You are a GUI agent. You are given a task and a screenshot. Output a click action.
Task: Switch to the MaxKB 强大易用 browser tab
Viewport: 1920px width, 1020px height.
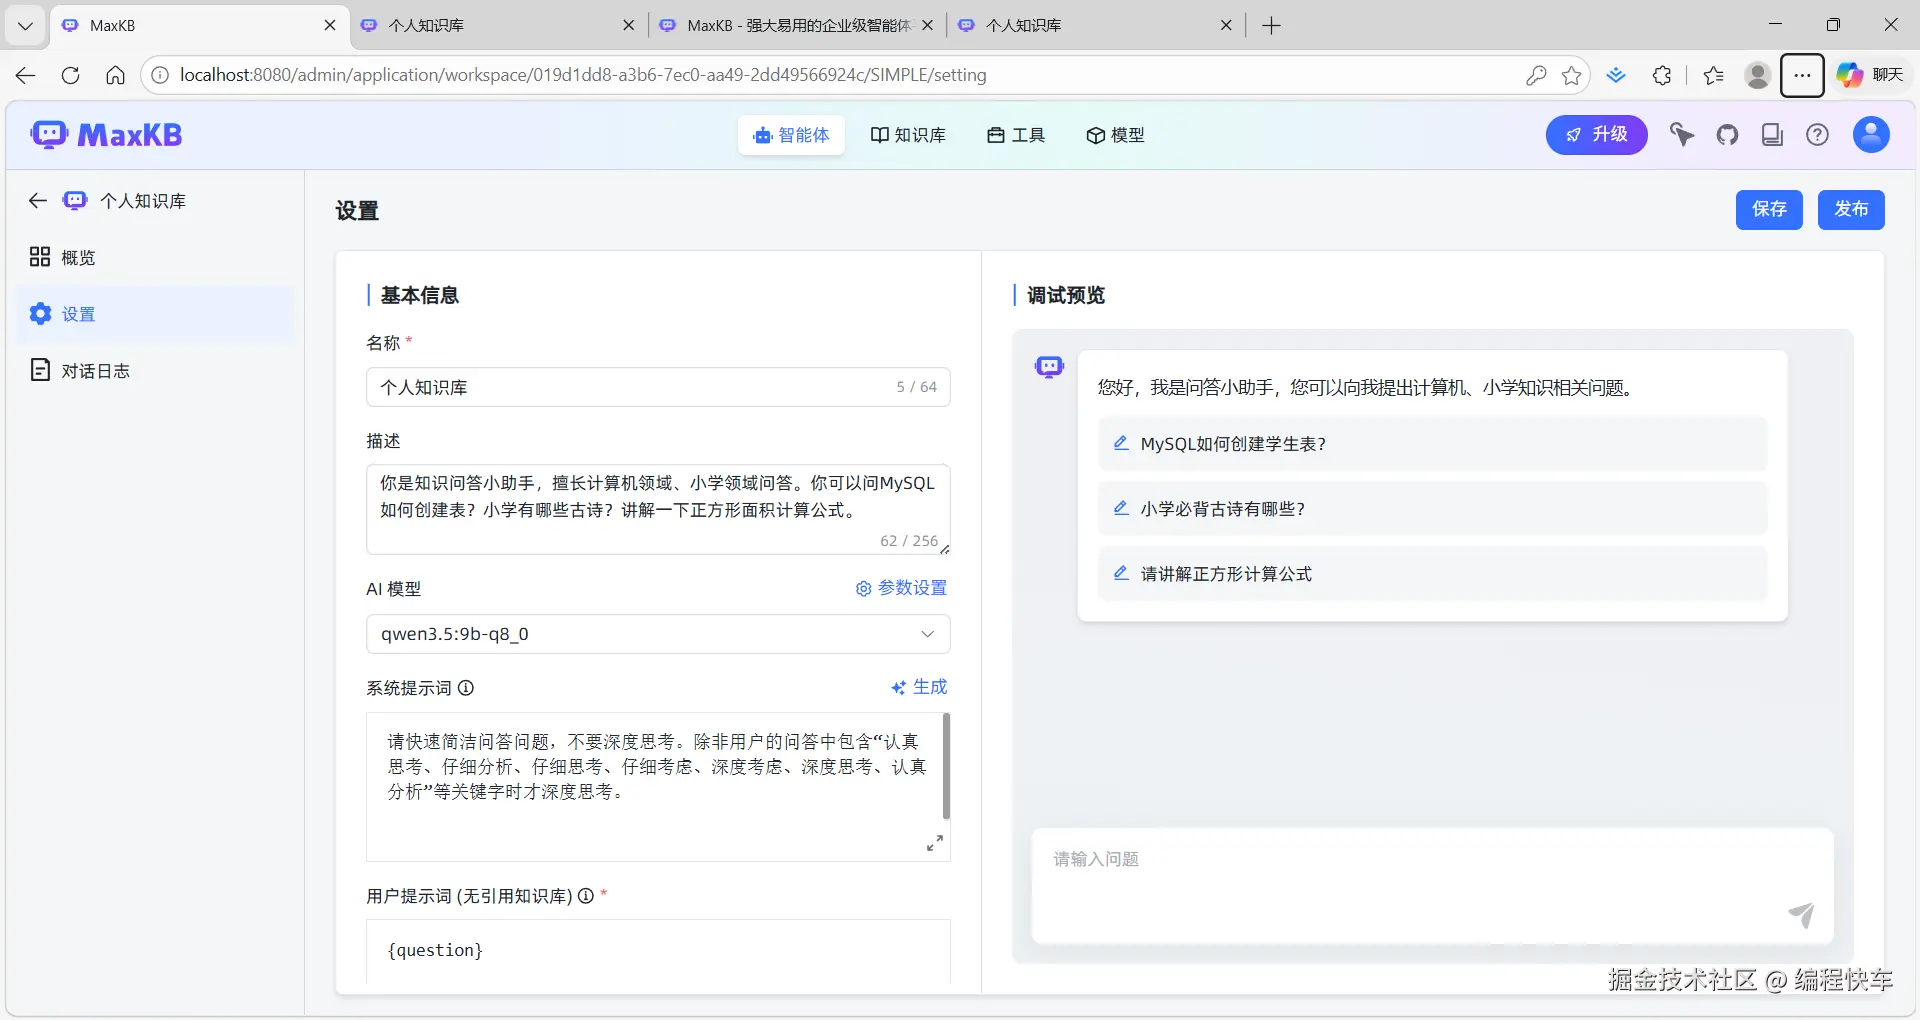click(x=797, y=26)
